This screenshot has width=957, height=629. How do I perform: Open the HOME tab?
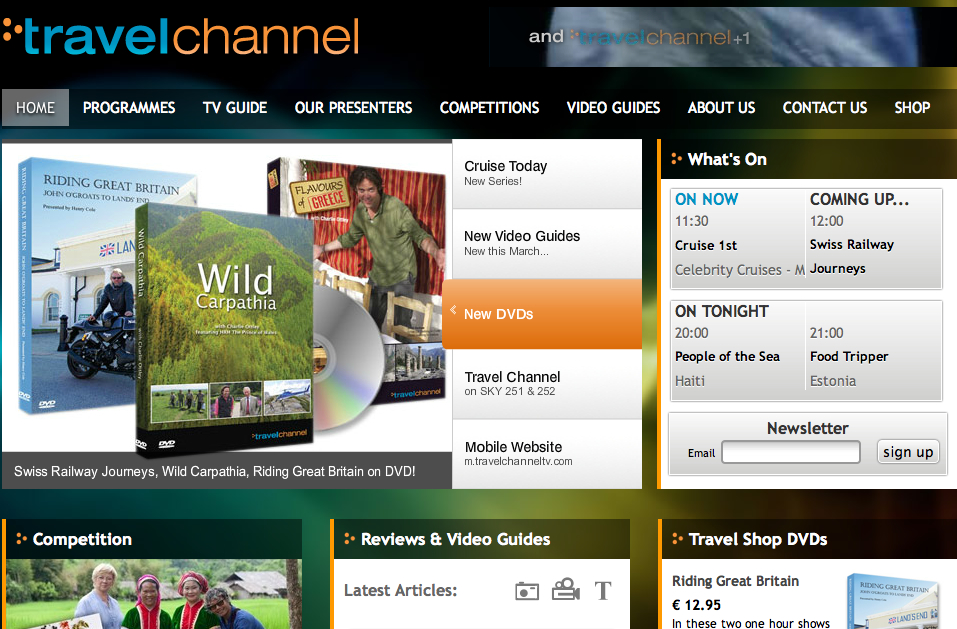[x=35, y=107]
